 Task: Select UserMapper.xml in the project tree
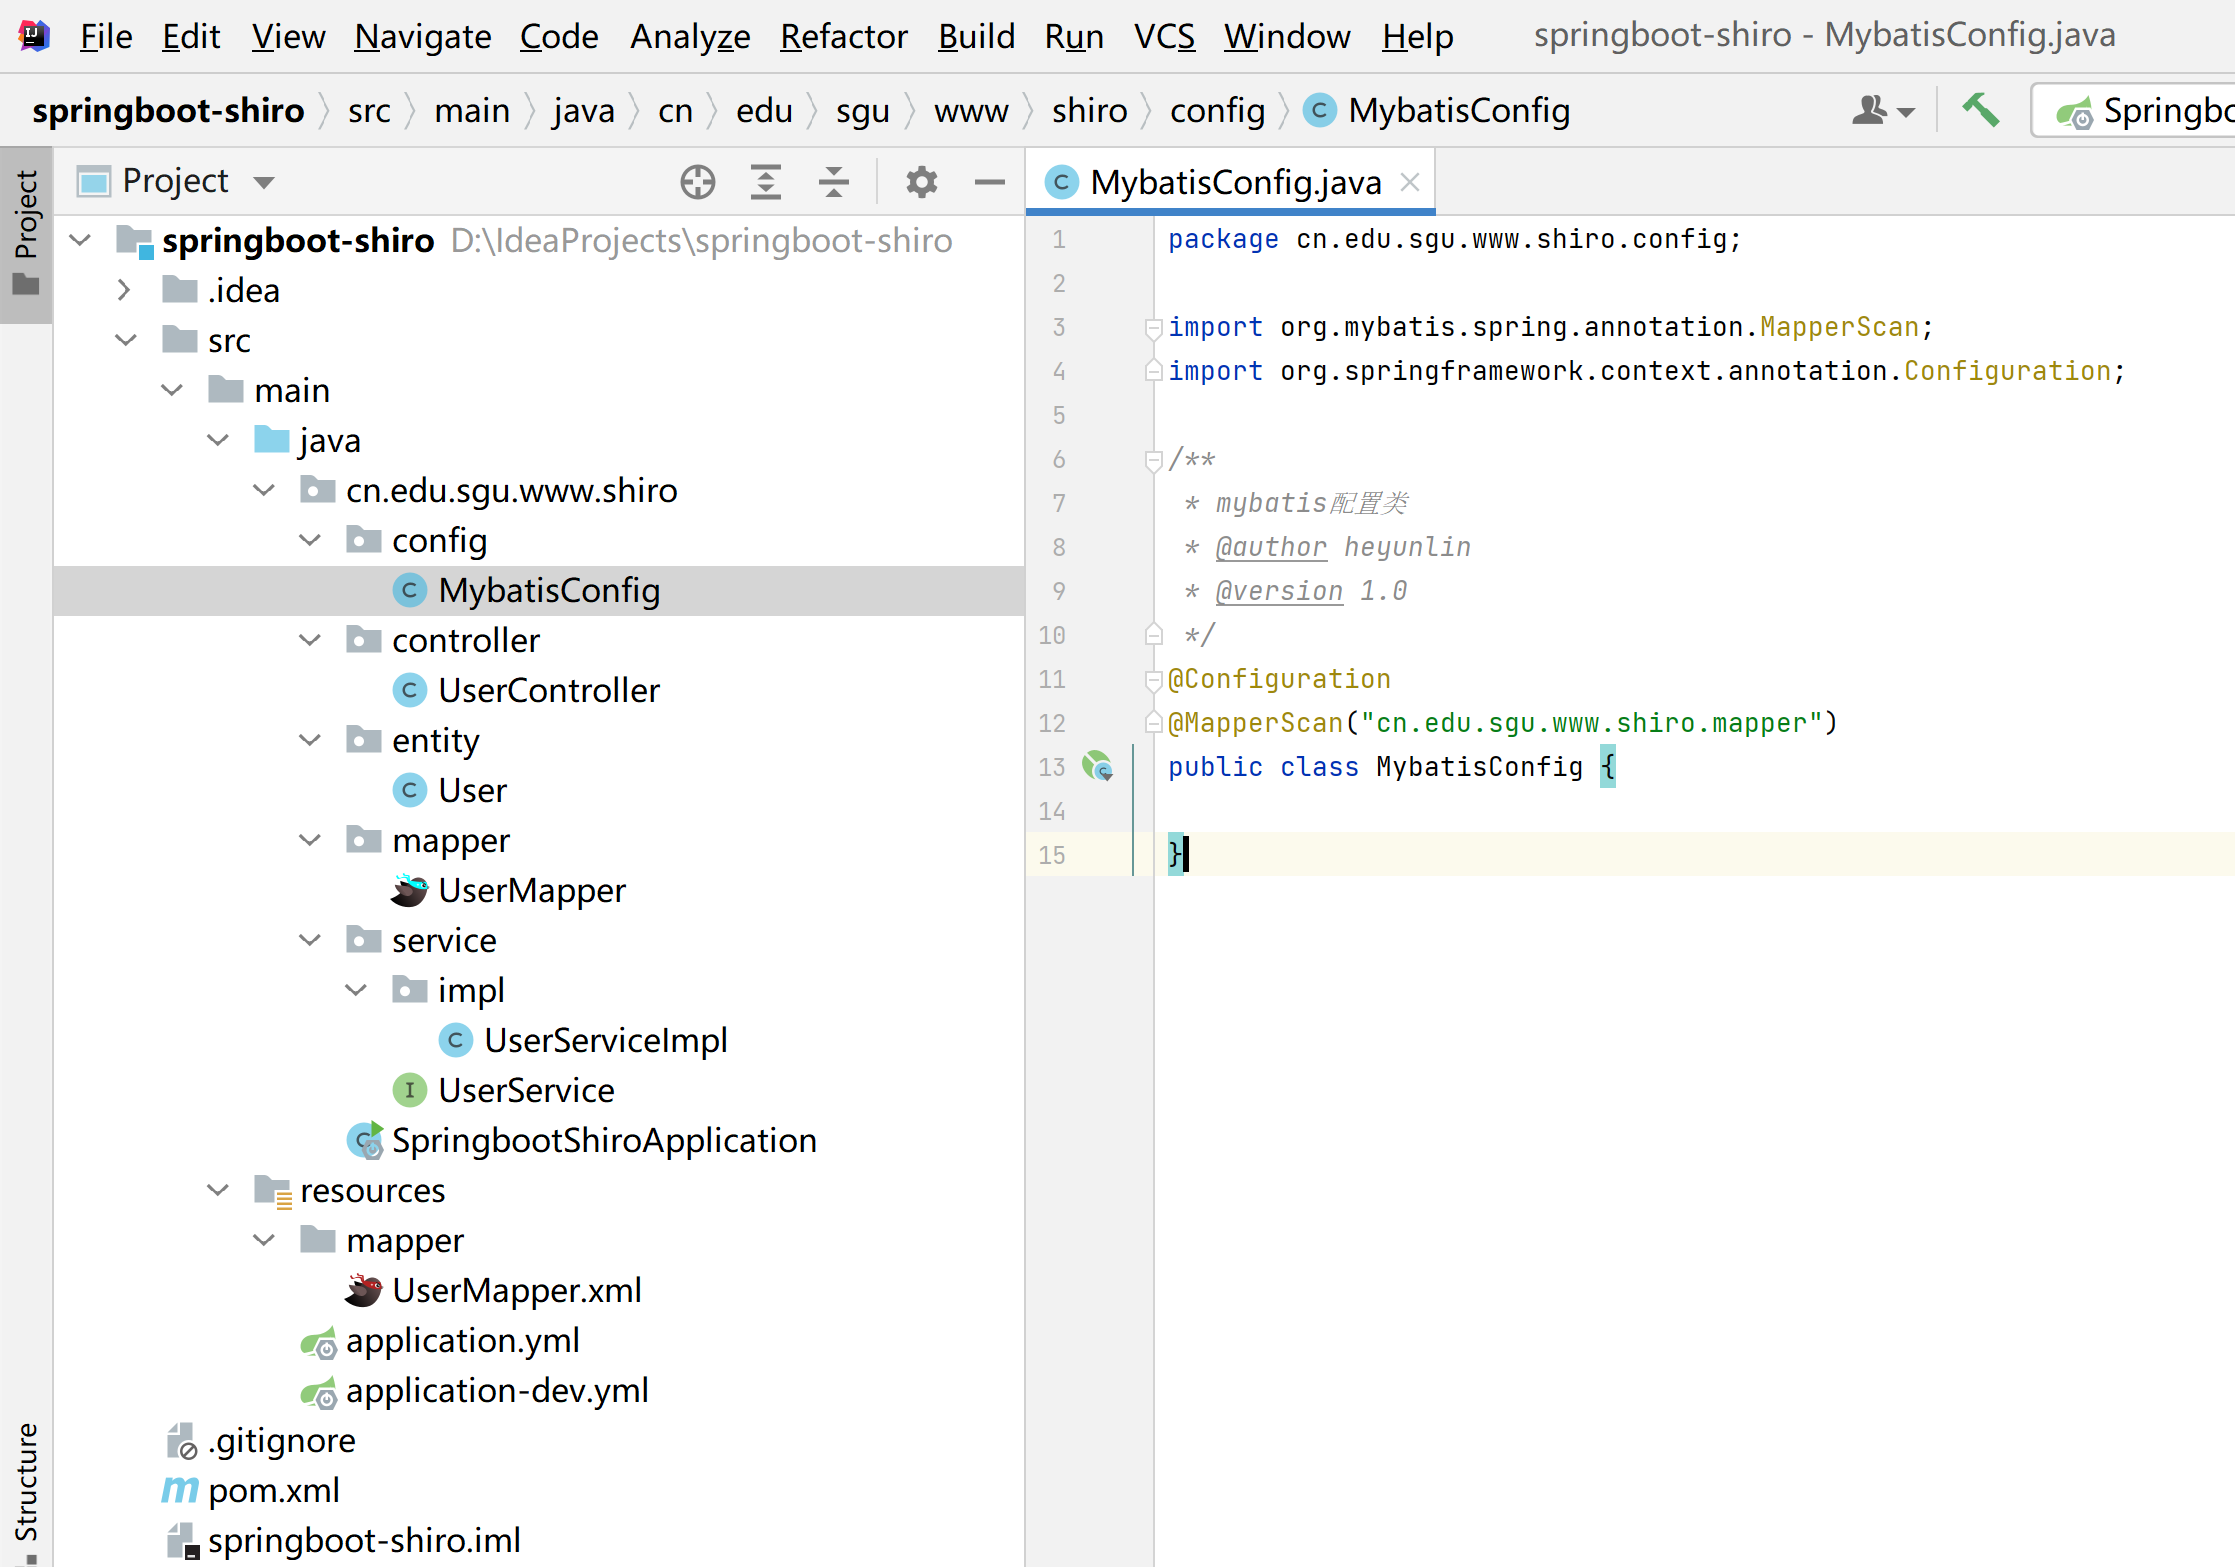[x=515, y=1291]
